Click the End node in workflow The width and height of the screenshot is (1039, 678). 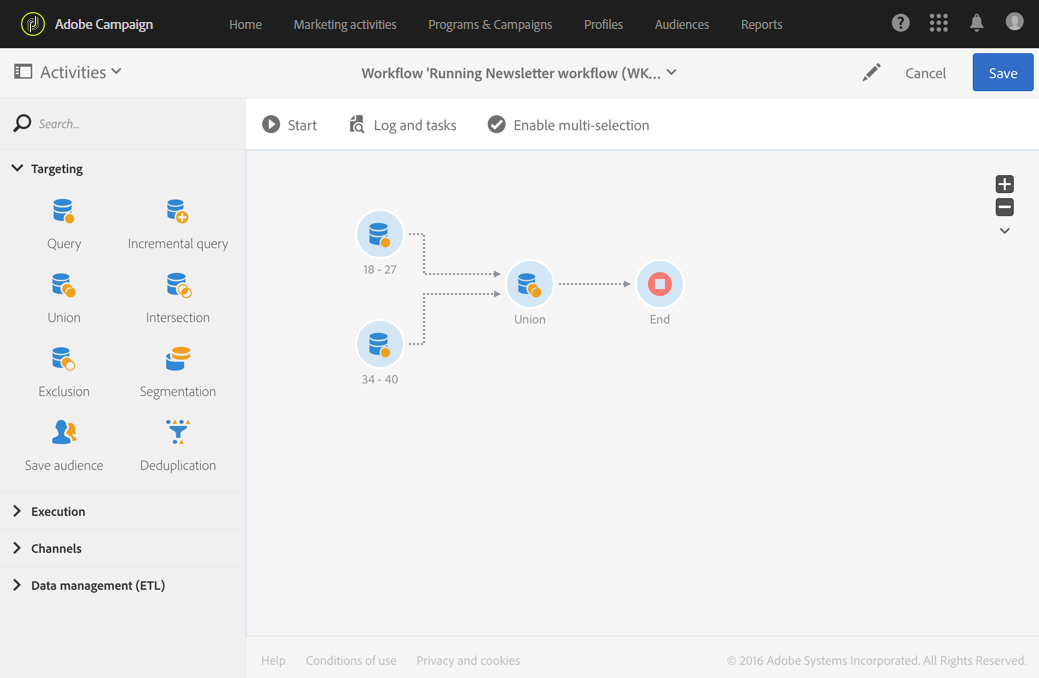(659, 284)
